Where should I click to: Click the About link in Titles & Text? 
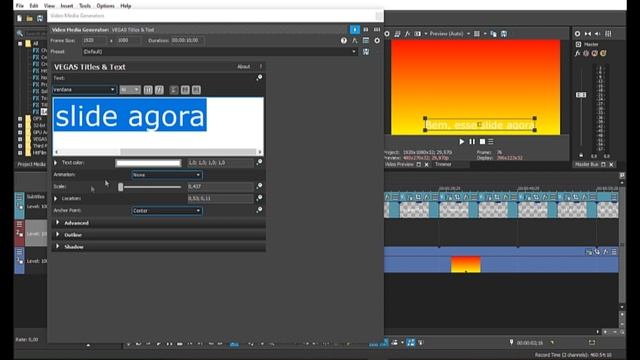[244, 67]
